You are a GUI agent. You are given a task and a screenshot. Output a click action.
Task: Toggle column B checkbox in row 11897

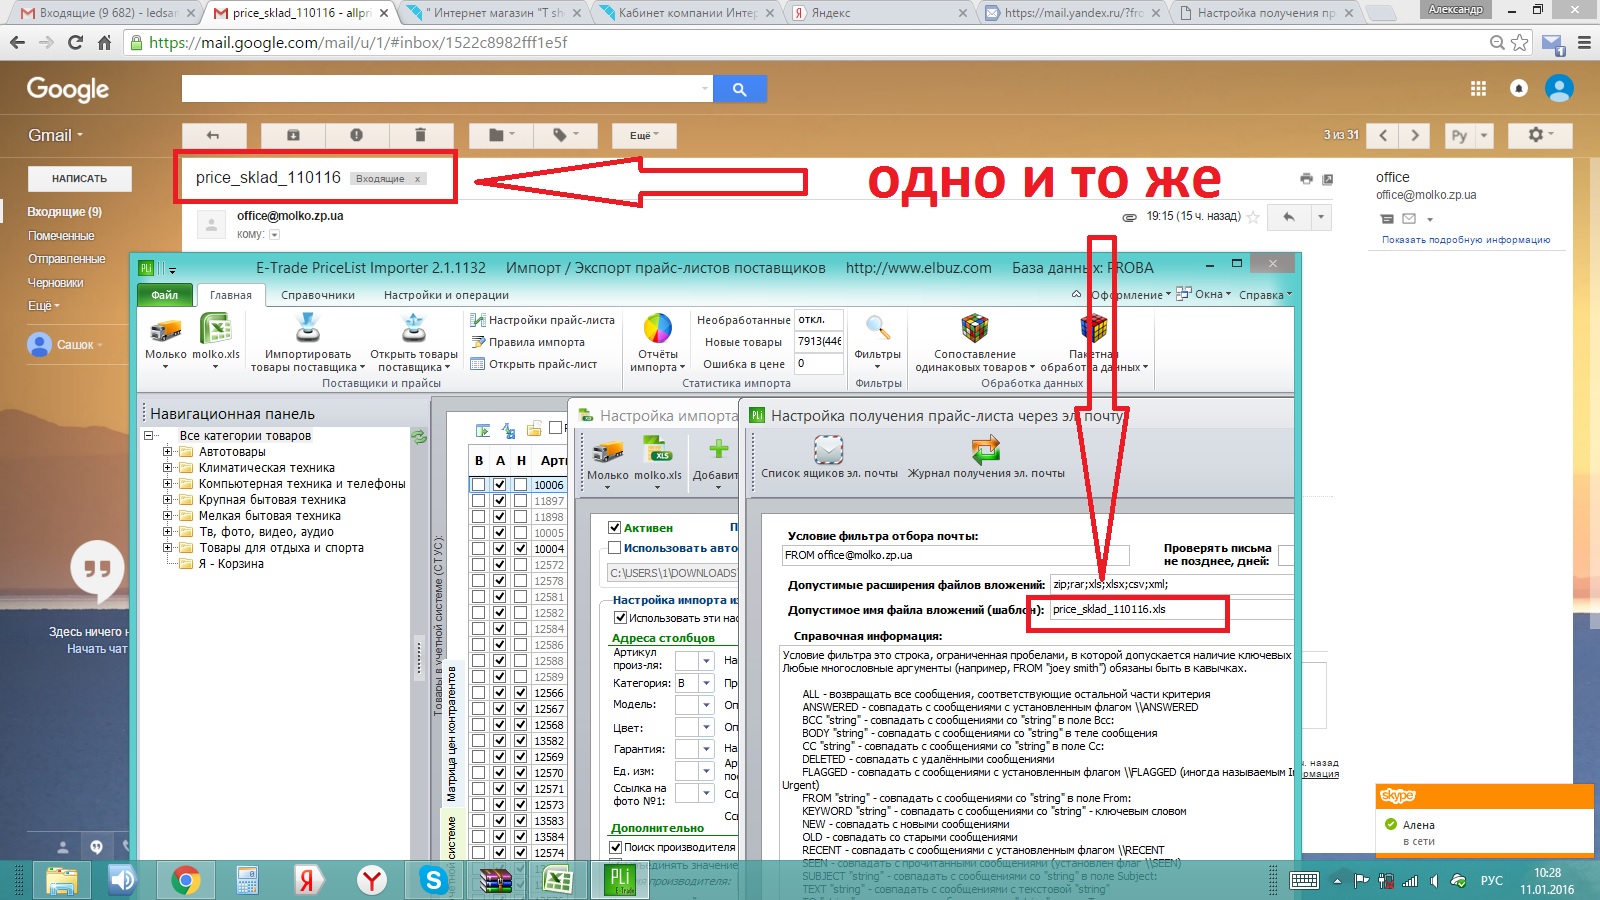tap(479, 501)
